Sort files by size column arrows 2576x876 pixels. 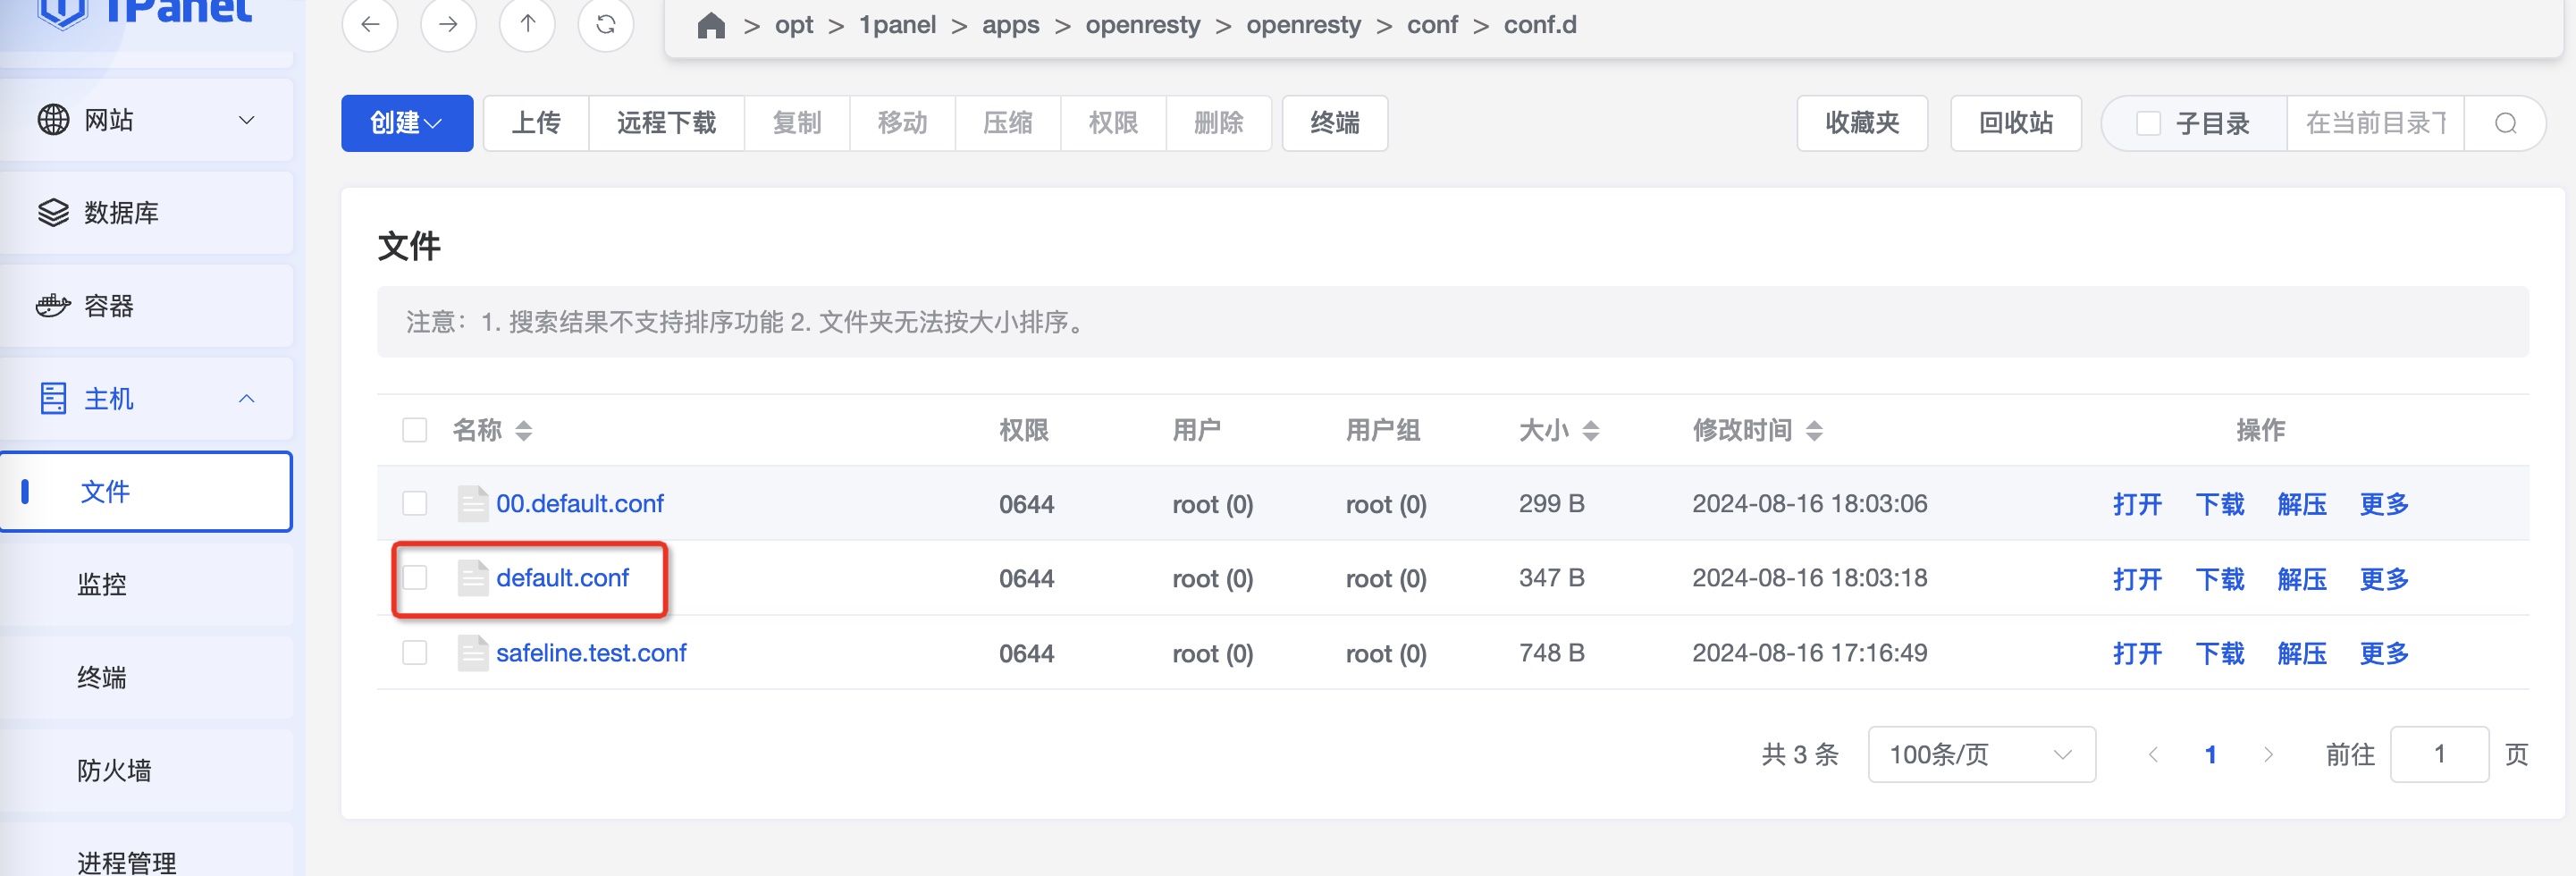(1590, 431)
